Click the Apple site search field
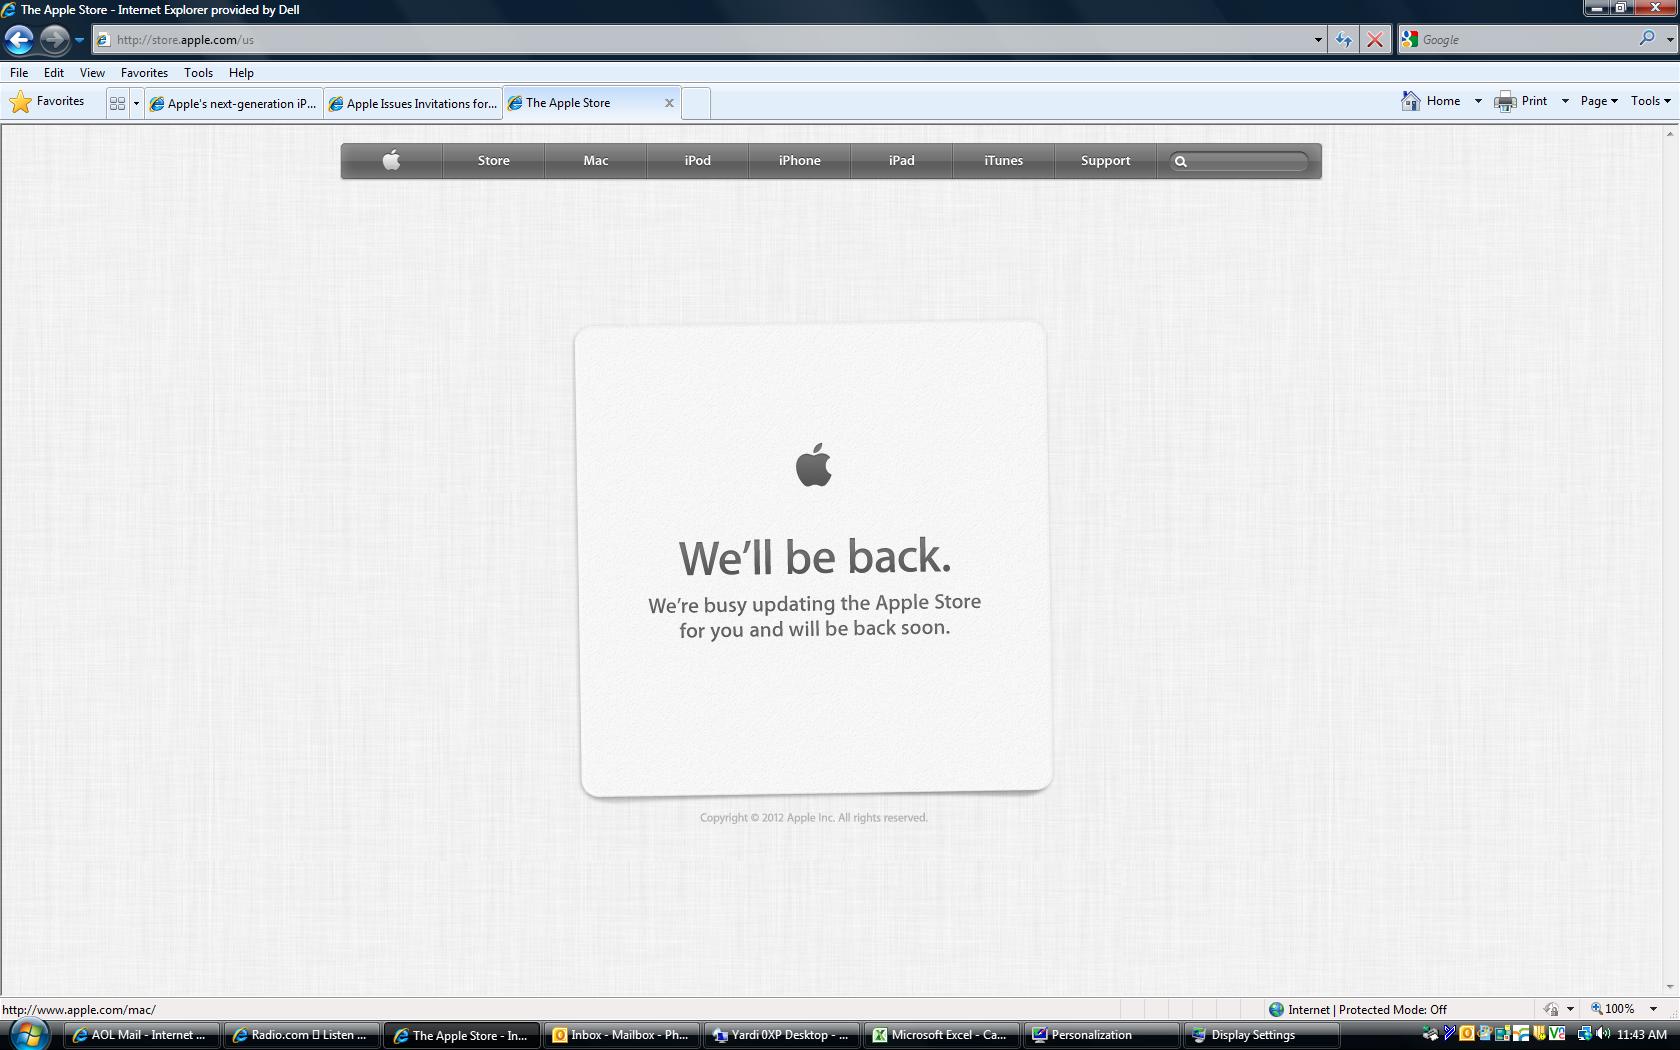The width and height of the screenshot is (1680, 1050). click(1239, 161)
